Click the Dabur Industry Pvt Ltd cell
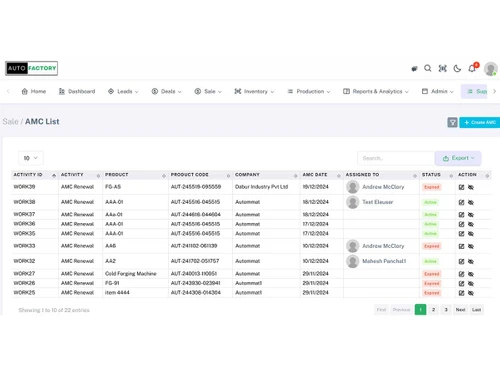This screenshot has width=500, height=375. tap(261, 187)
